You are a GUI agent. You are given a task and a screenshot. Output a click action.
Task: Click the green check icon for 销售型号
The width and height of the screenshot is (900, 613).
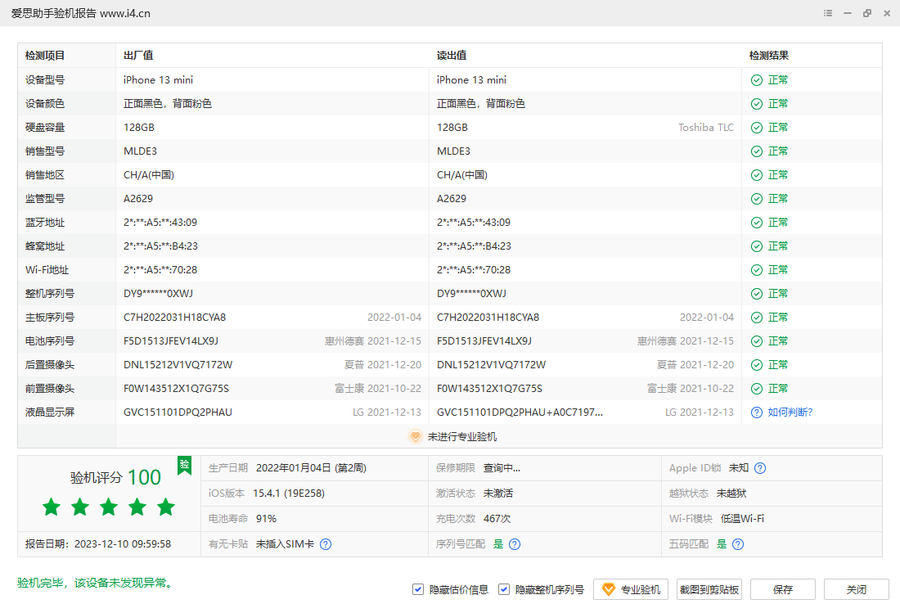click(x=757, y=152)
